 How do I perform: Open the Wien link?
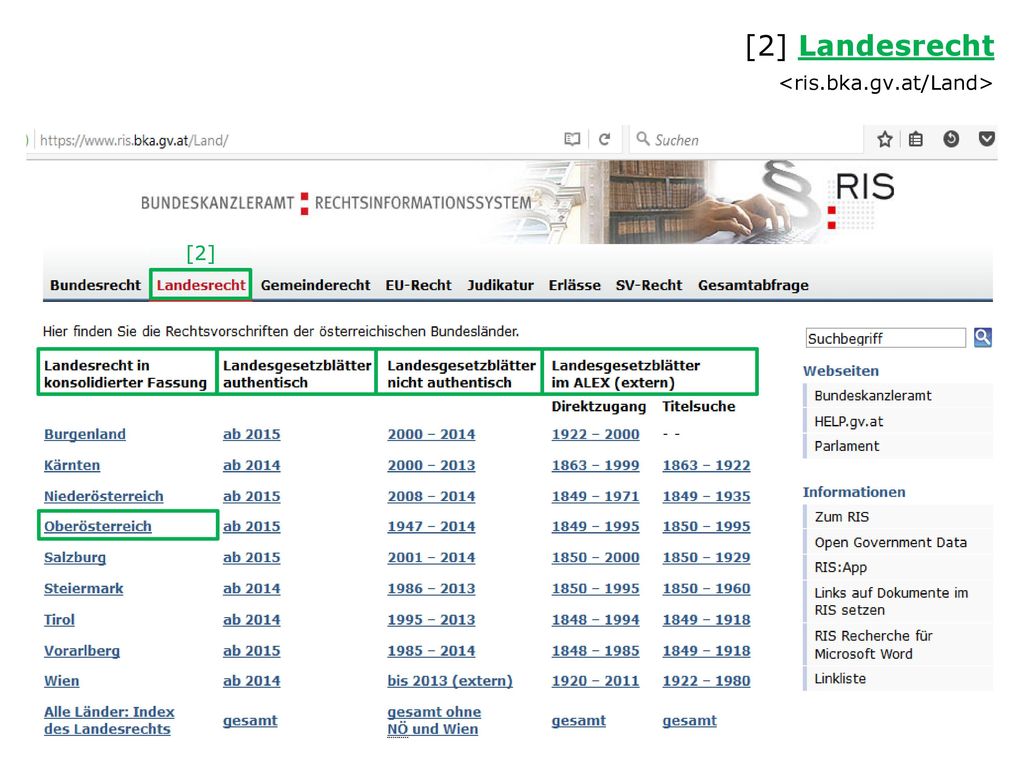click(61, 681)
